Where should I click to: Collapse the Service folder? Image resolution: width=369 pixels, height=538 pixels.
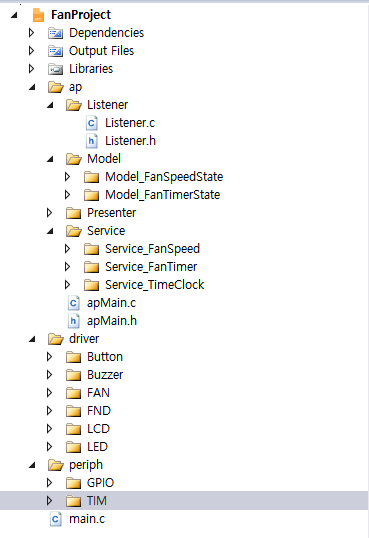(50, 231)
